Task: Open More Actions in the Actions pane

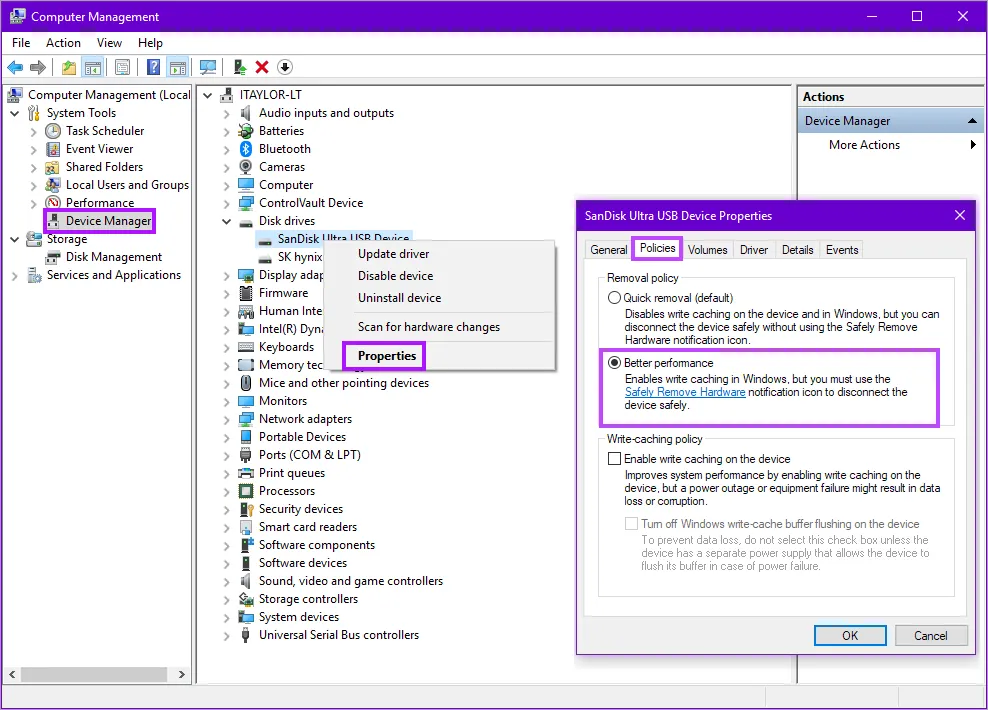Action: (x=864, y=145)
